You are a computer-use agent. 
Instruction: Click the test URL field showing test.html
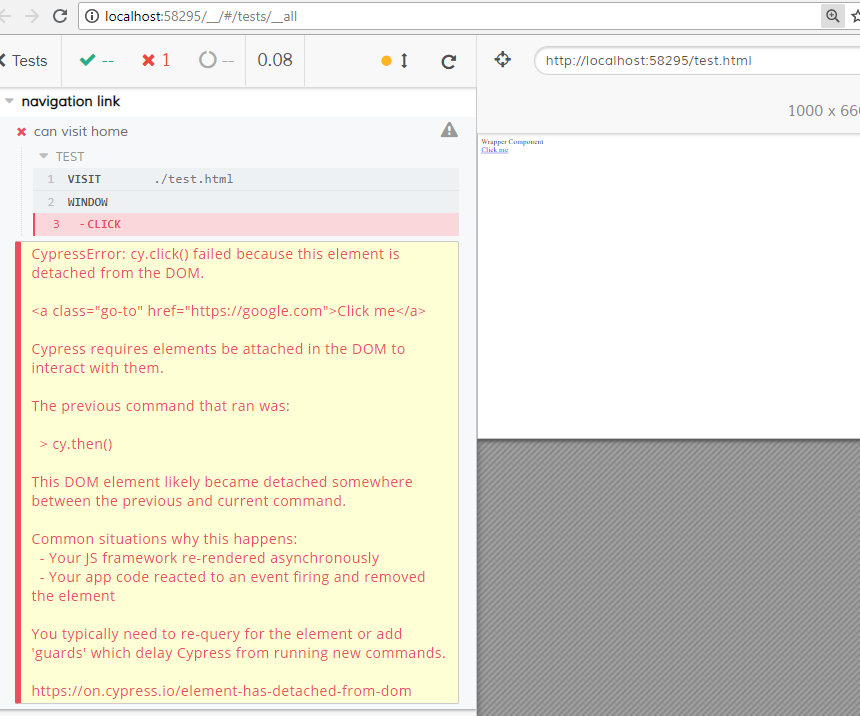(697, 60)
